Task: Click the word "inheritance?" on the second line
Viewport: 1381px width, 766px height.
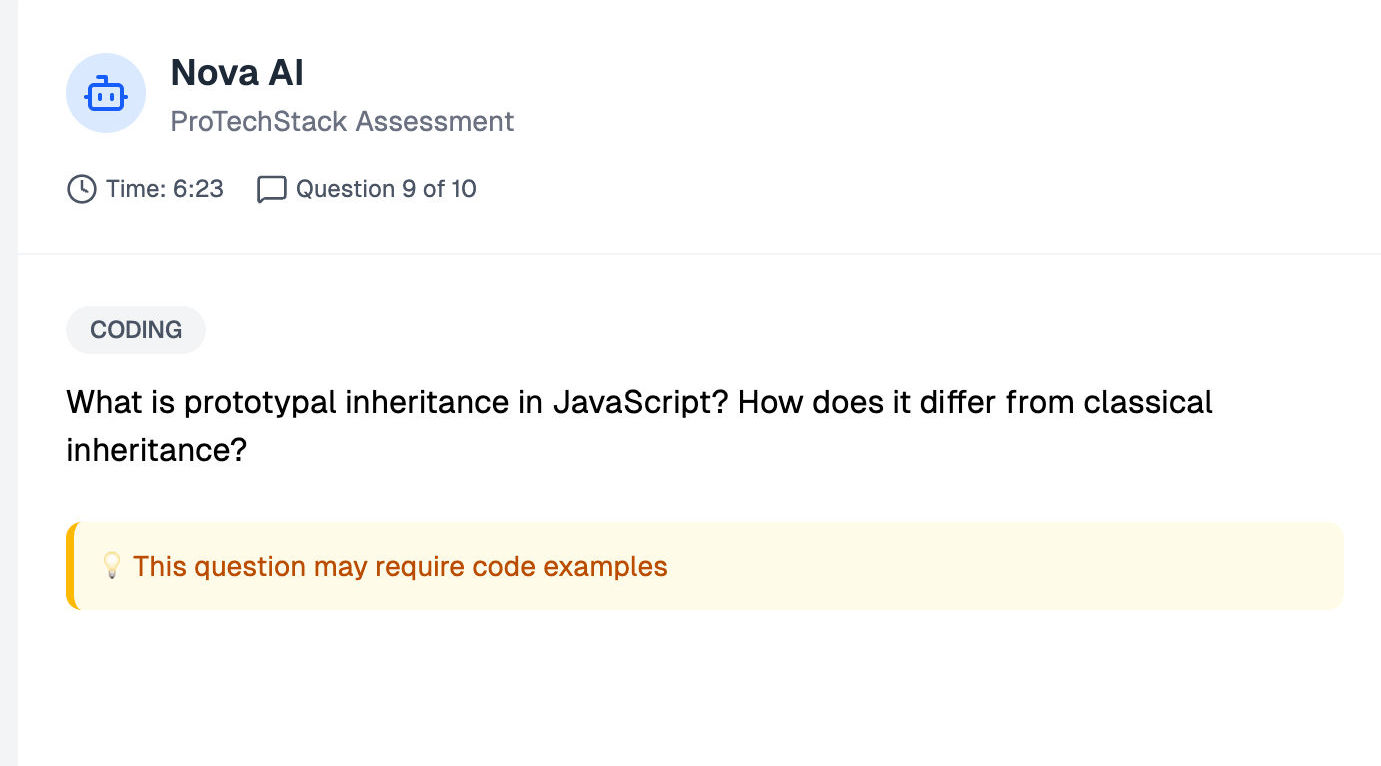Action: (x=156, y=450)
